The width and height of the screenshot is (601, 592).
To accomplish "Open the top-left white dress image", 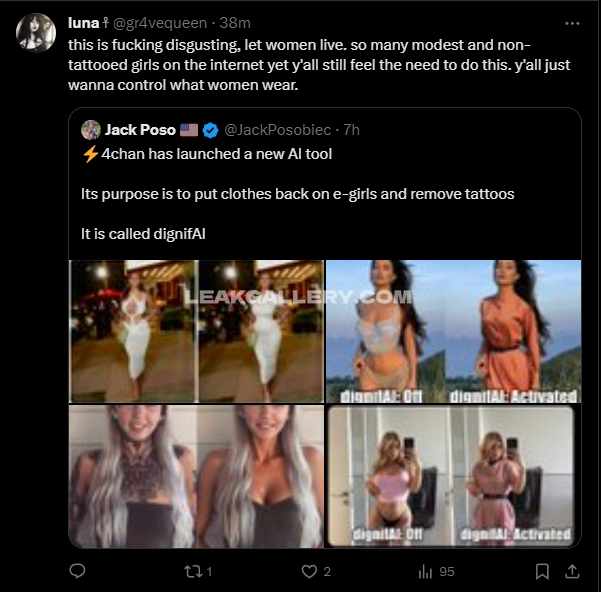I will tap(196, 331).
